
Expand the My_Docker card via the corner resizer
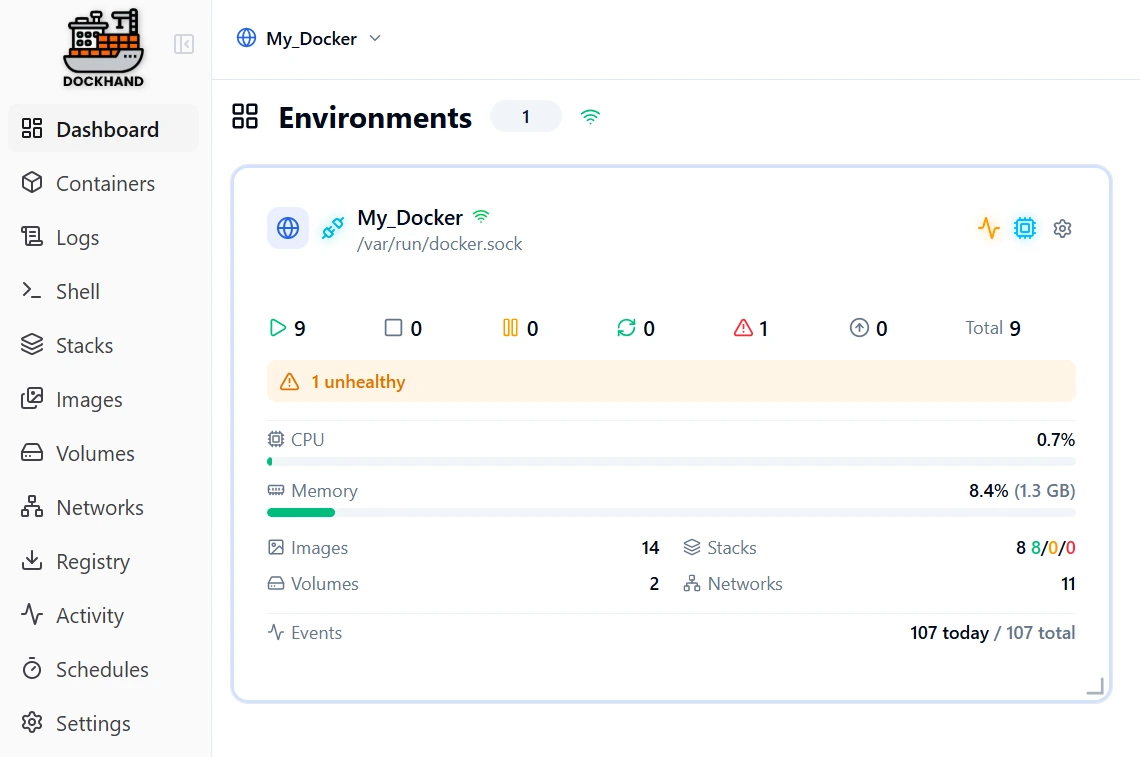(1093, 687)
